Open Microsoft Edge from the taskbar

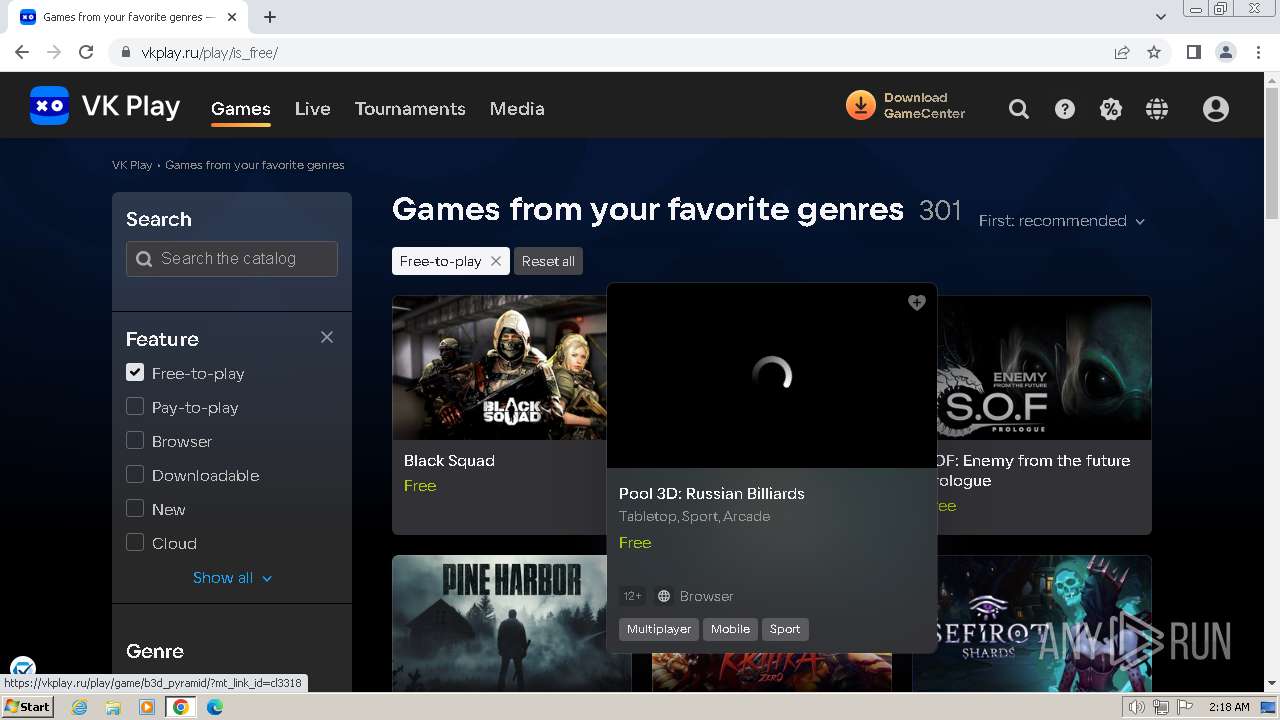pyautogui.click(x=215, y=707)
